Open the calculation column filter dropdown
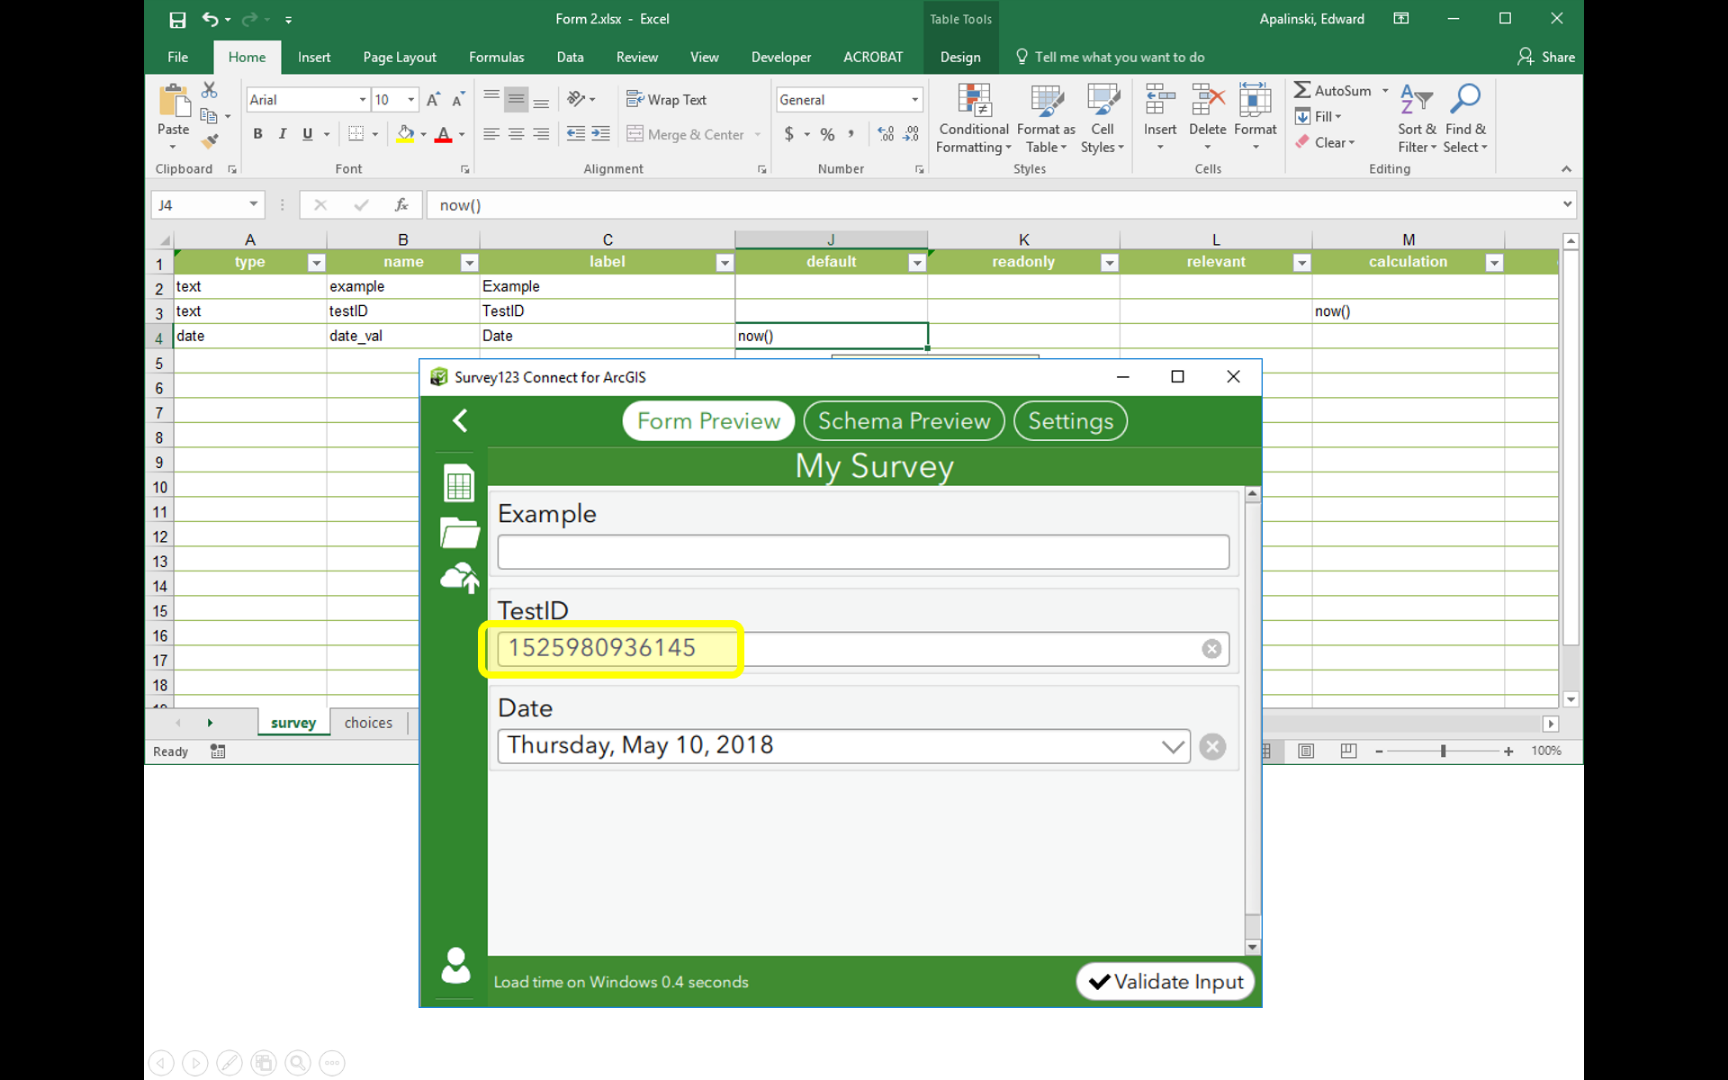 1494,263
